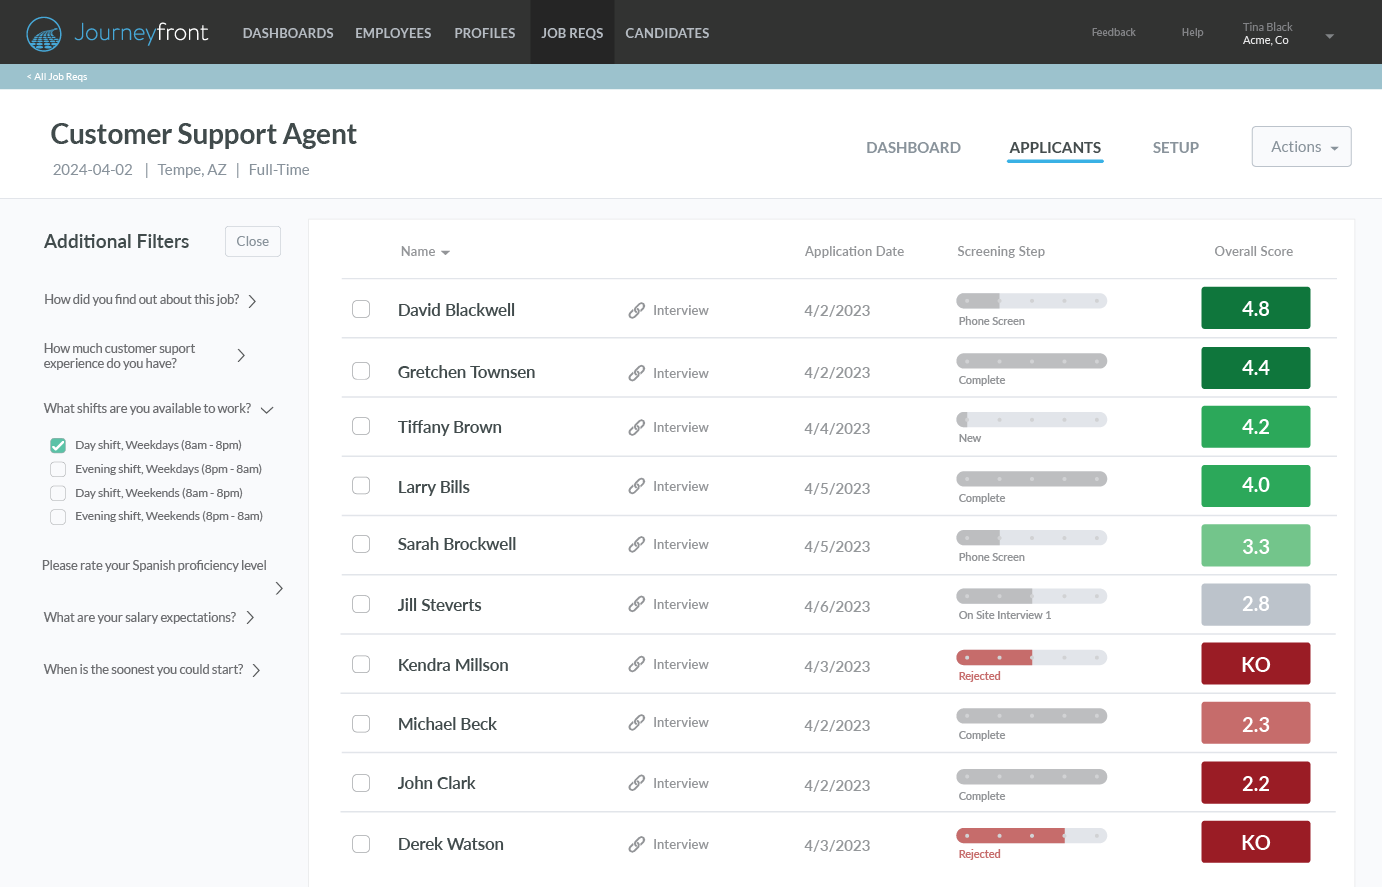Uncheck Day shift, Weekdays (8am - 8pm)
The height and width of the screenshot is (887, 1382).
coord(57,444)
